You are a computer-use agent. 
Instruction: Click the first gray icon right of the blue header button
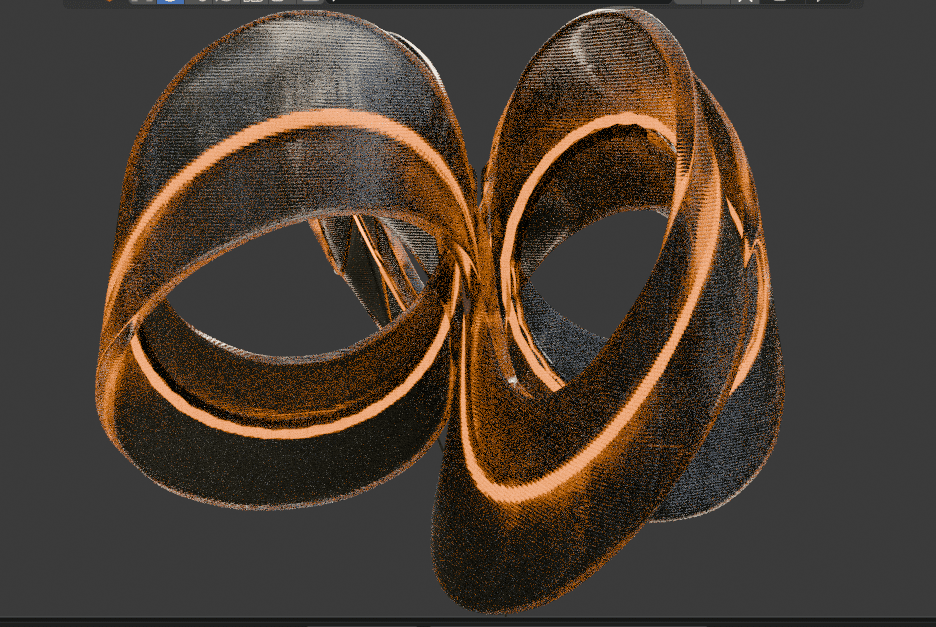[x=203, y=2]
